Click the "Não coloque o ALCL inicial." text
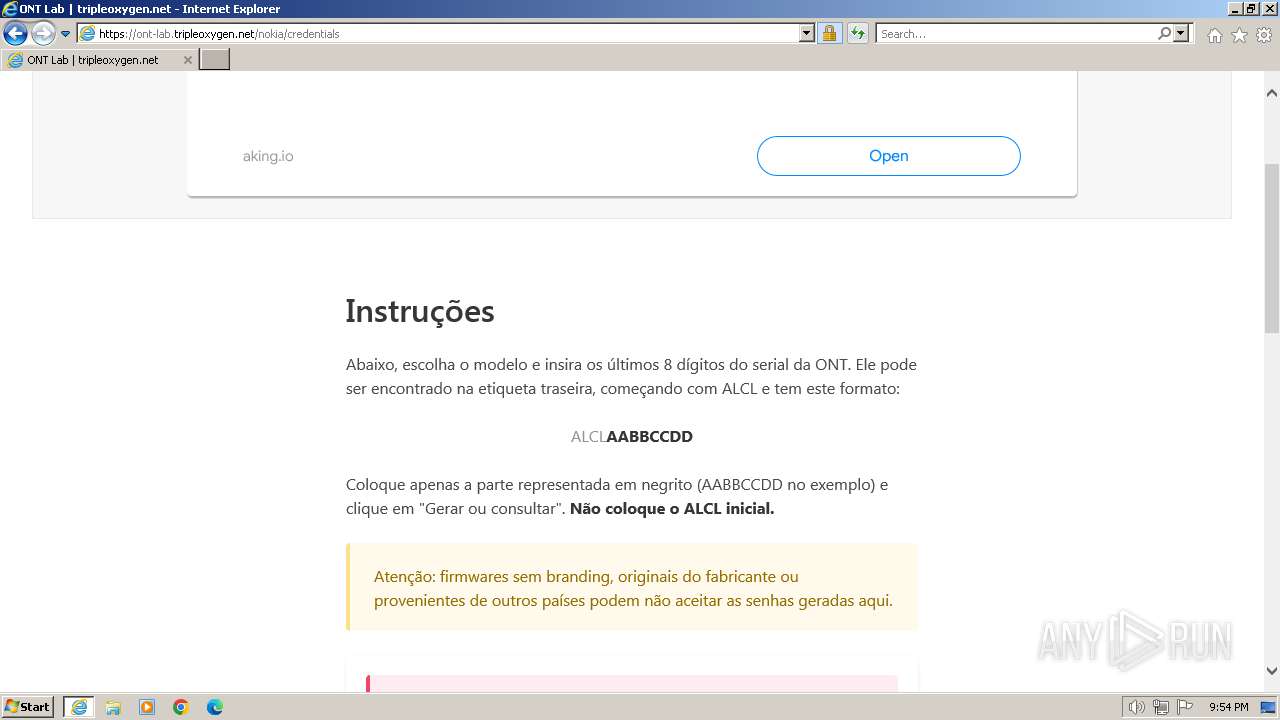This screenshot has width=1280, height=720. [x=672, y=509]
